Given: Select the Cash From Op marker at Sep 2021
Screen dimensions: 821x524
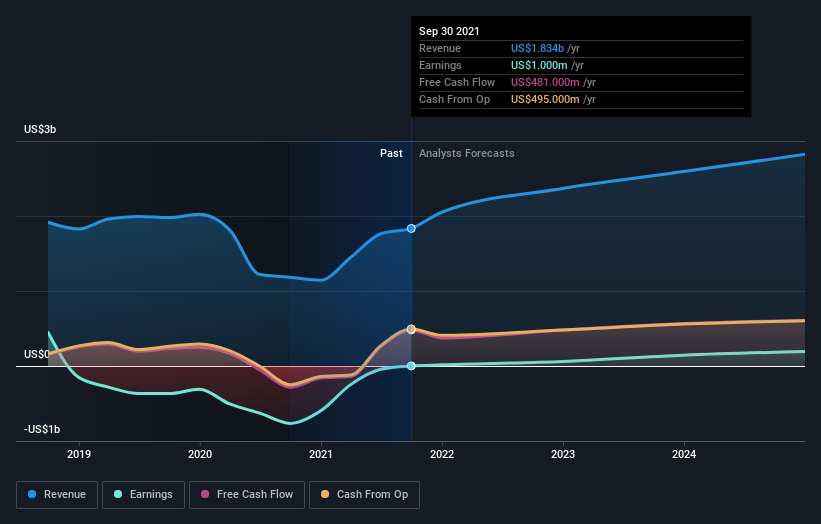Looking at the screenshot, I should (412, 329).
